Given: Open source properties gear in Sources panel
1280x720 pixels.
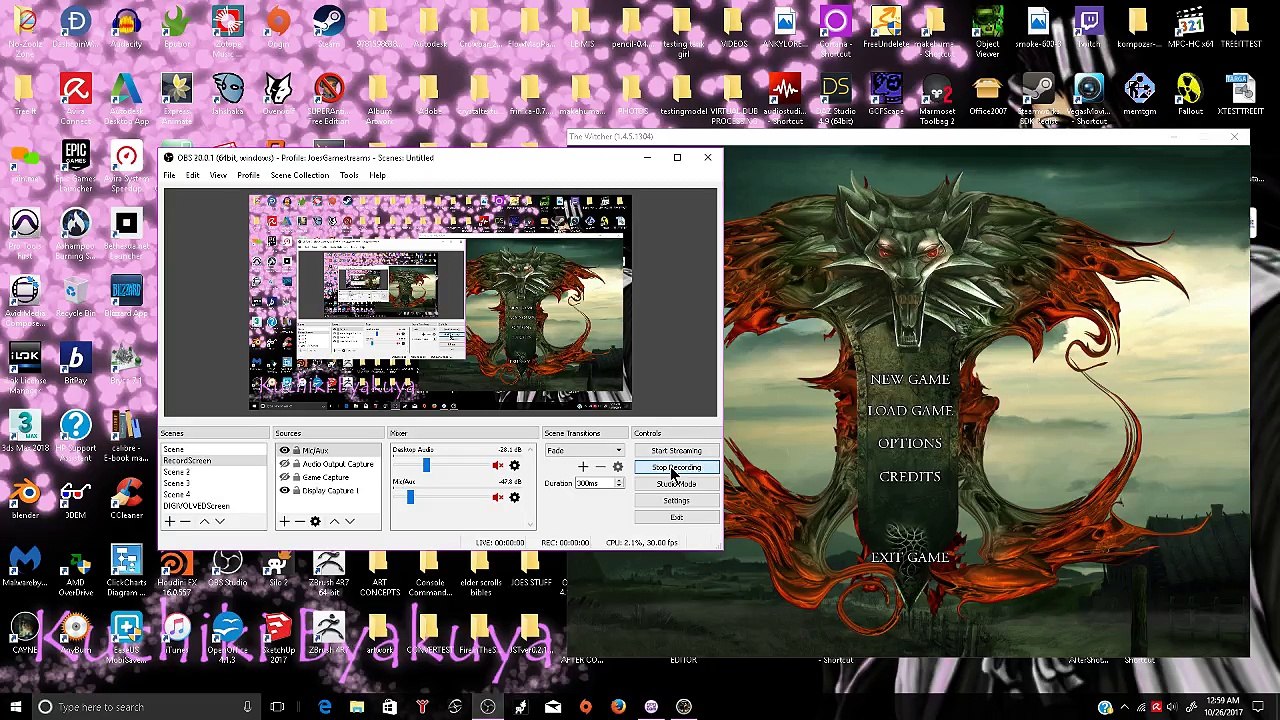Looking at the screenshot, I should pos(315,521).
